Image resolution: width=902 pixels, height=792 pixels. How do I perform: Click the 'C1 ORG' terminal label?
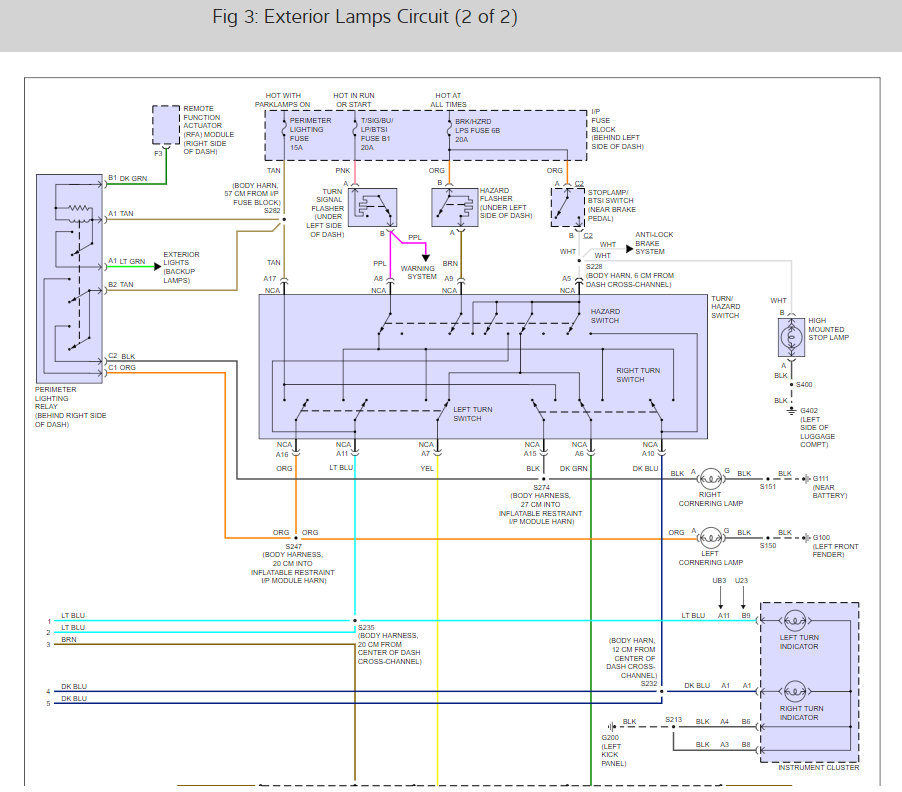coord(122,368)
